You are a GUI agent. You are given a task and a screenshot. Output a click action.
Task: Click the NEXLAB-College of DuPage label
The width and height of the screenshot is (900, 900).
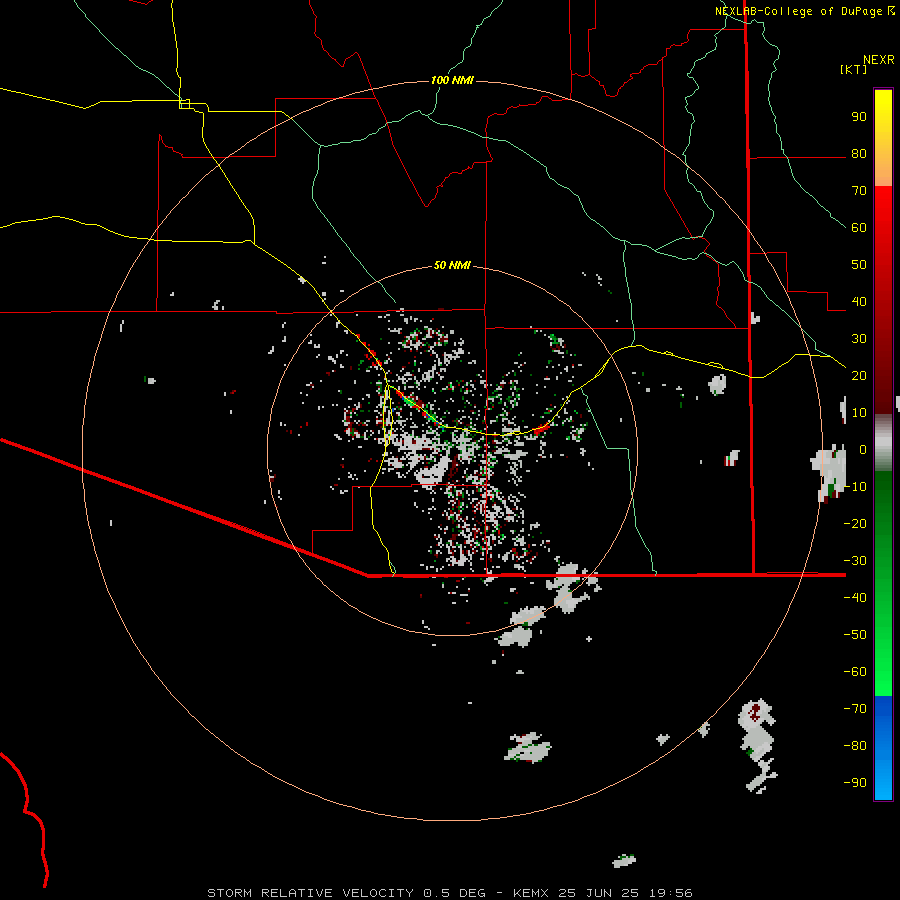click(804, 11)
